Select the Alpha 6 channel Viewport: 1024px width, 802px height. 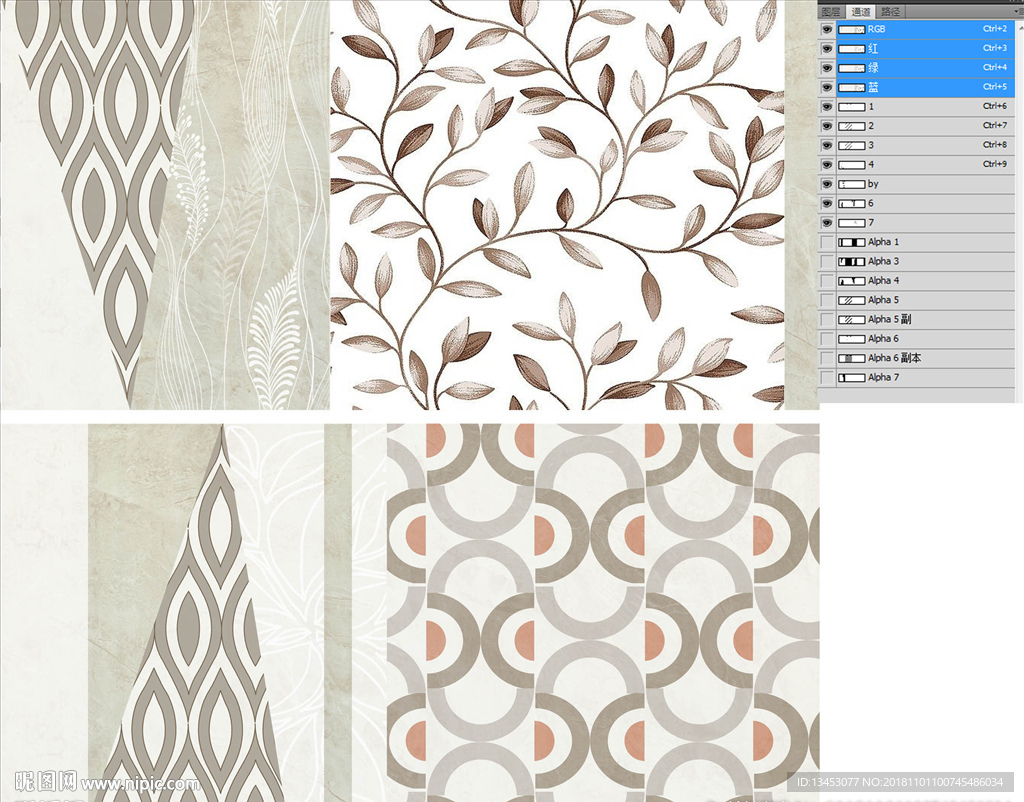point(920,339)
